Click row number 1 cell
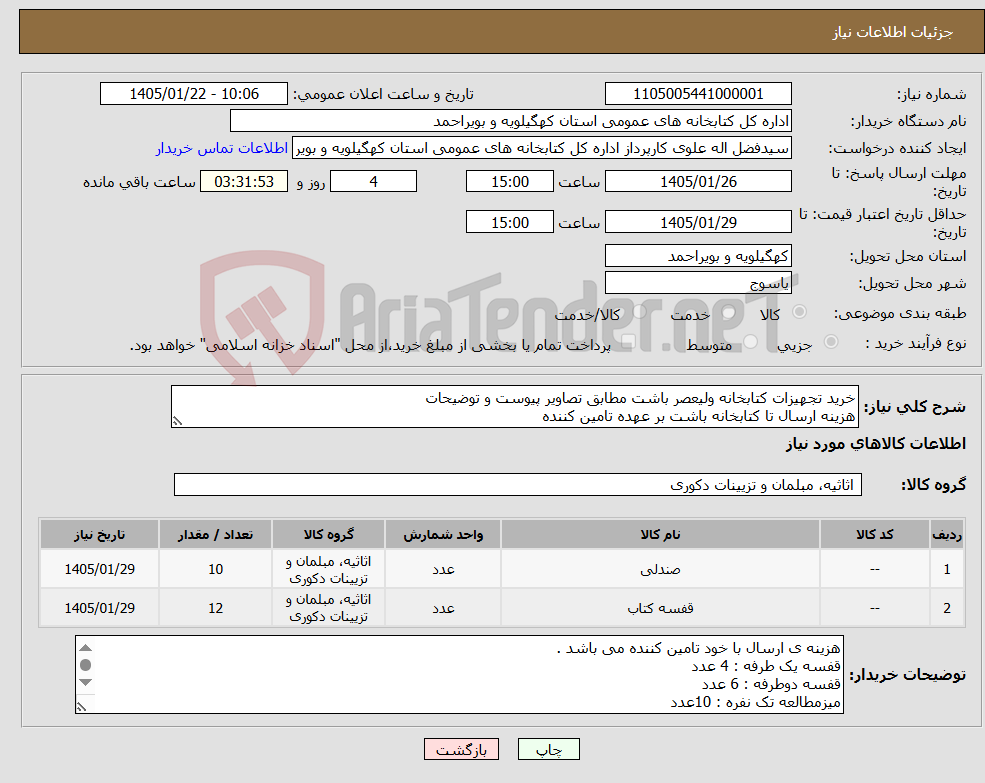 947,569
